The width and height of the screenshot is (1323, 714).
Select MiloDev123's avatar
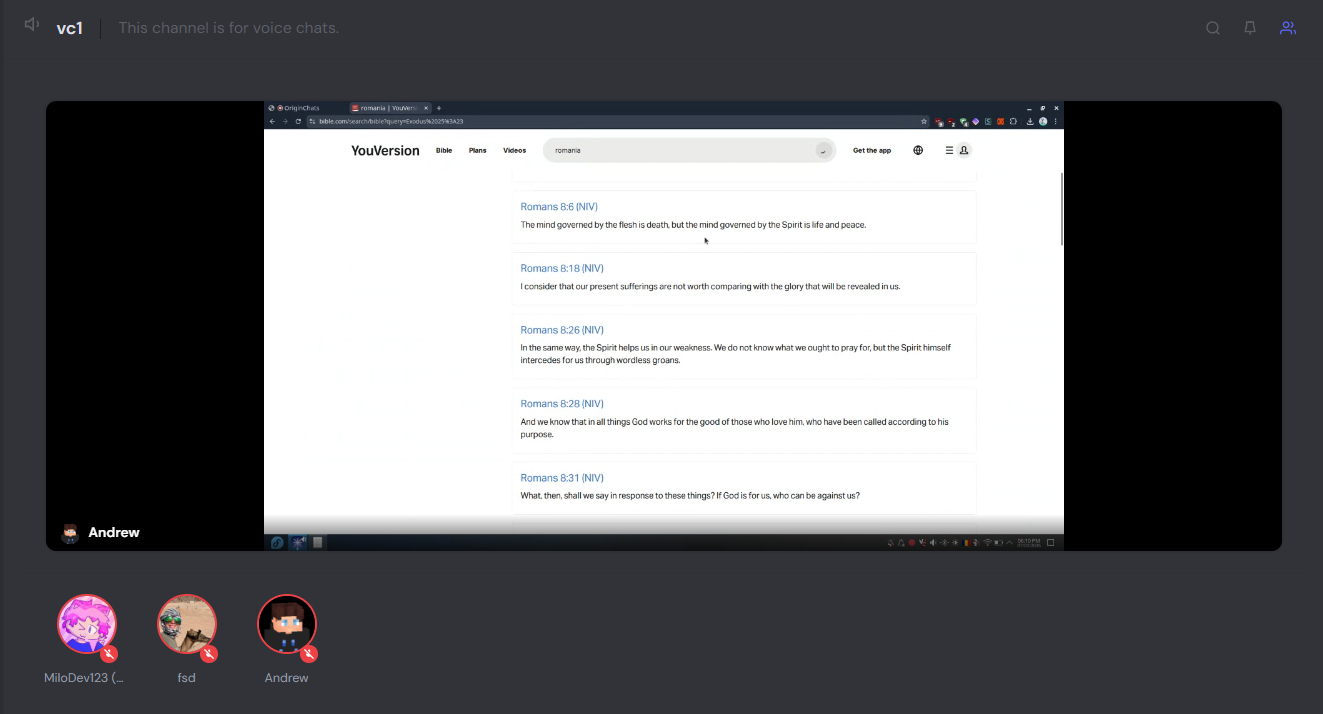(87, 624)
